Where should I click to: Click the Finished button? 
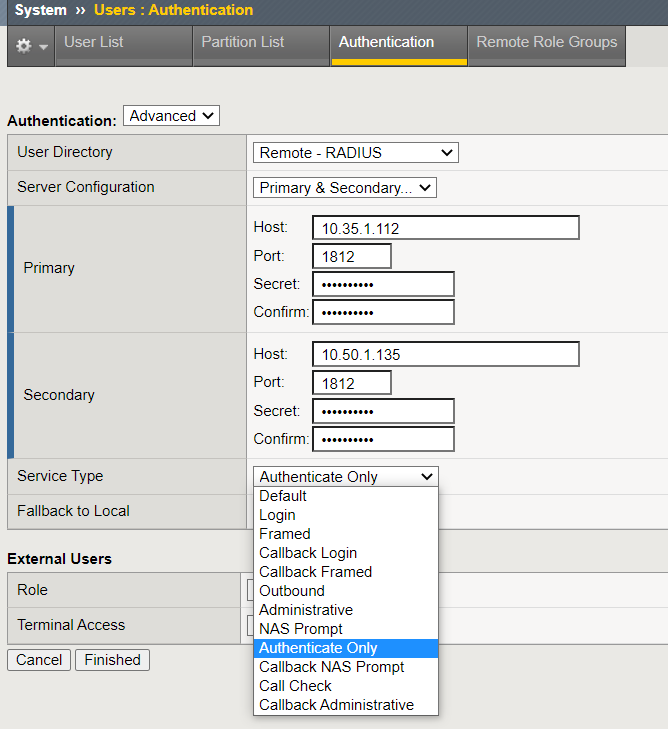pyautogui.click(x=112, y=660)
